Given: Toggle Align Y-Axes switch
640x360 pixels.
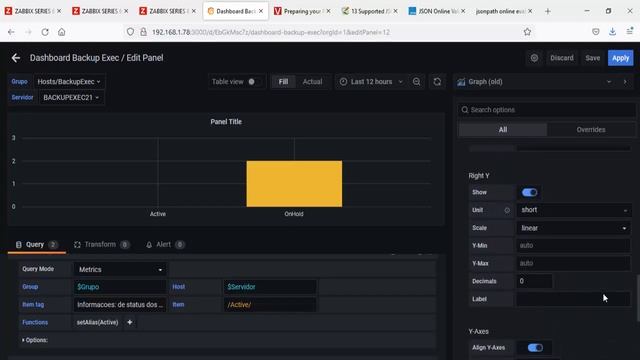Looking at the screenshot, I should point(535,348).
